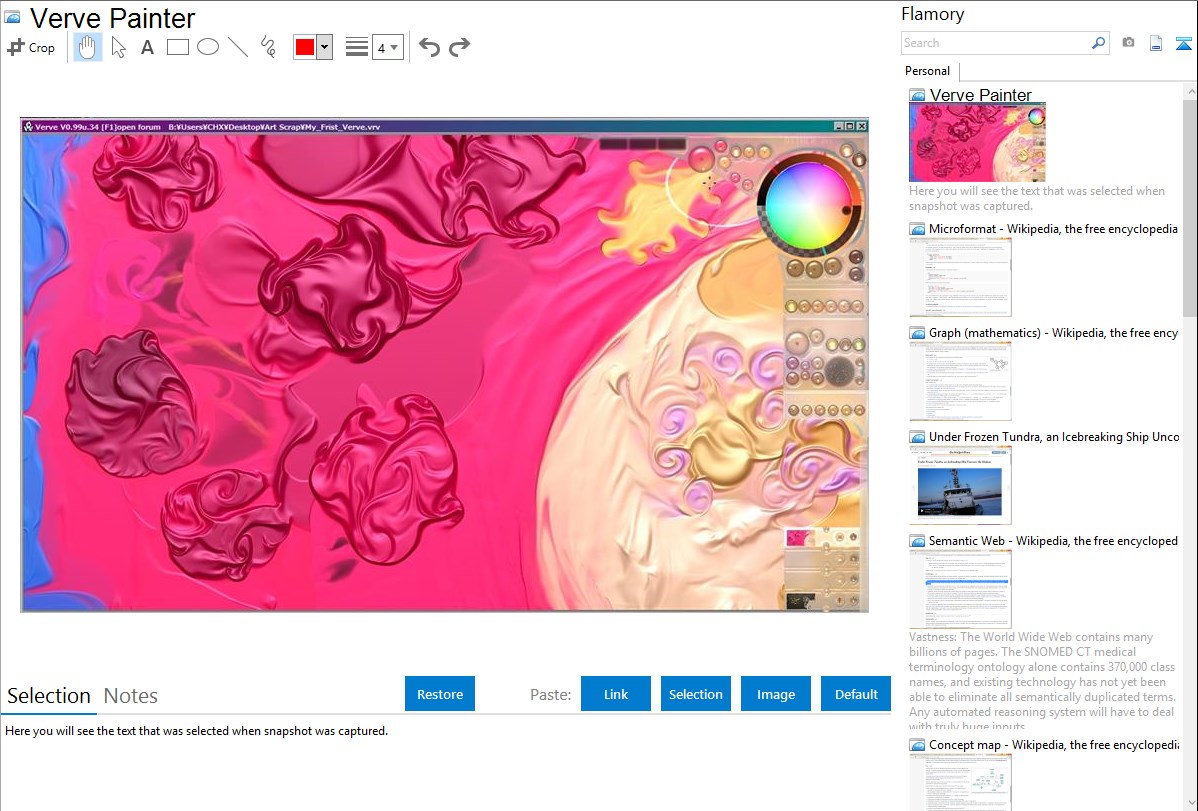Click the Restore button

click(x=440, y=693)
